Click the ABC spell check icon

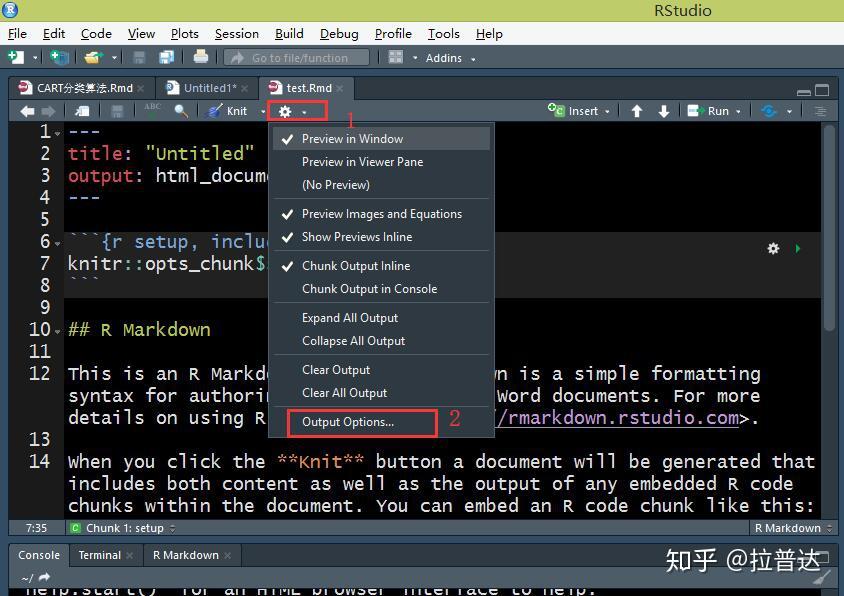point(153,109)
